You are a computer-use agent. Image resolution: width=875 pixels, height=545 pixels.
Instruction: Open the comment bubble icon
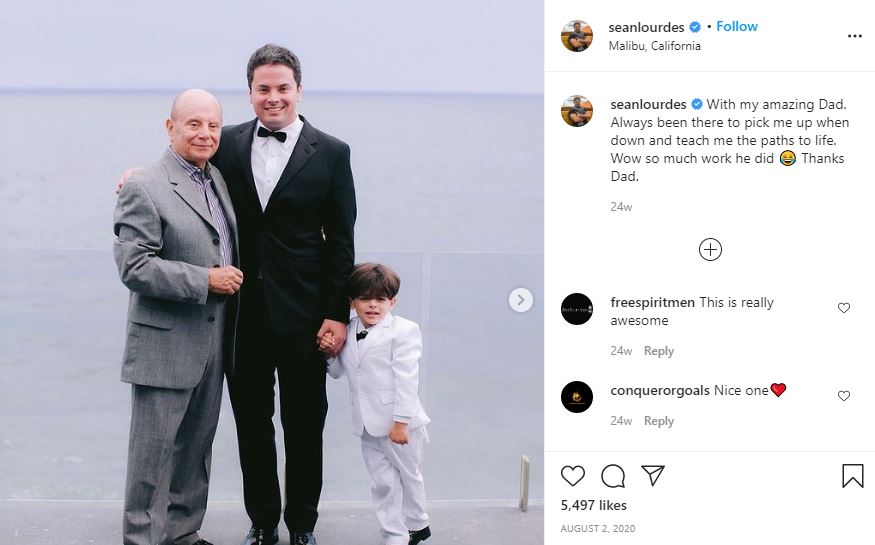point(613,475)
